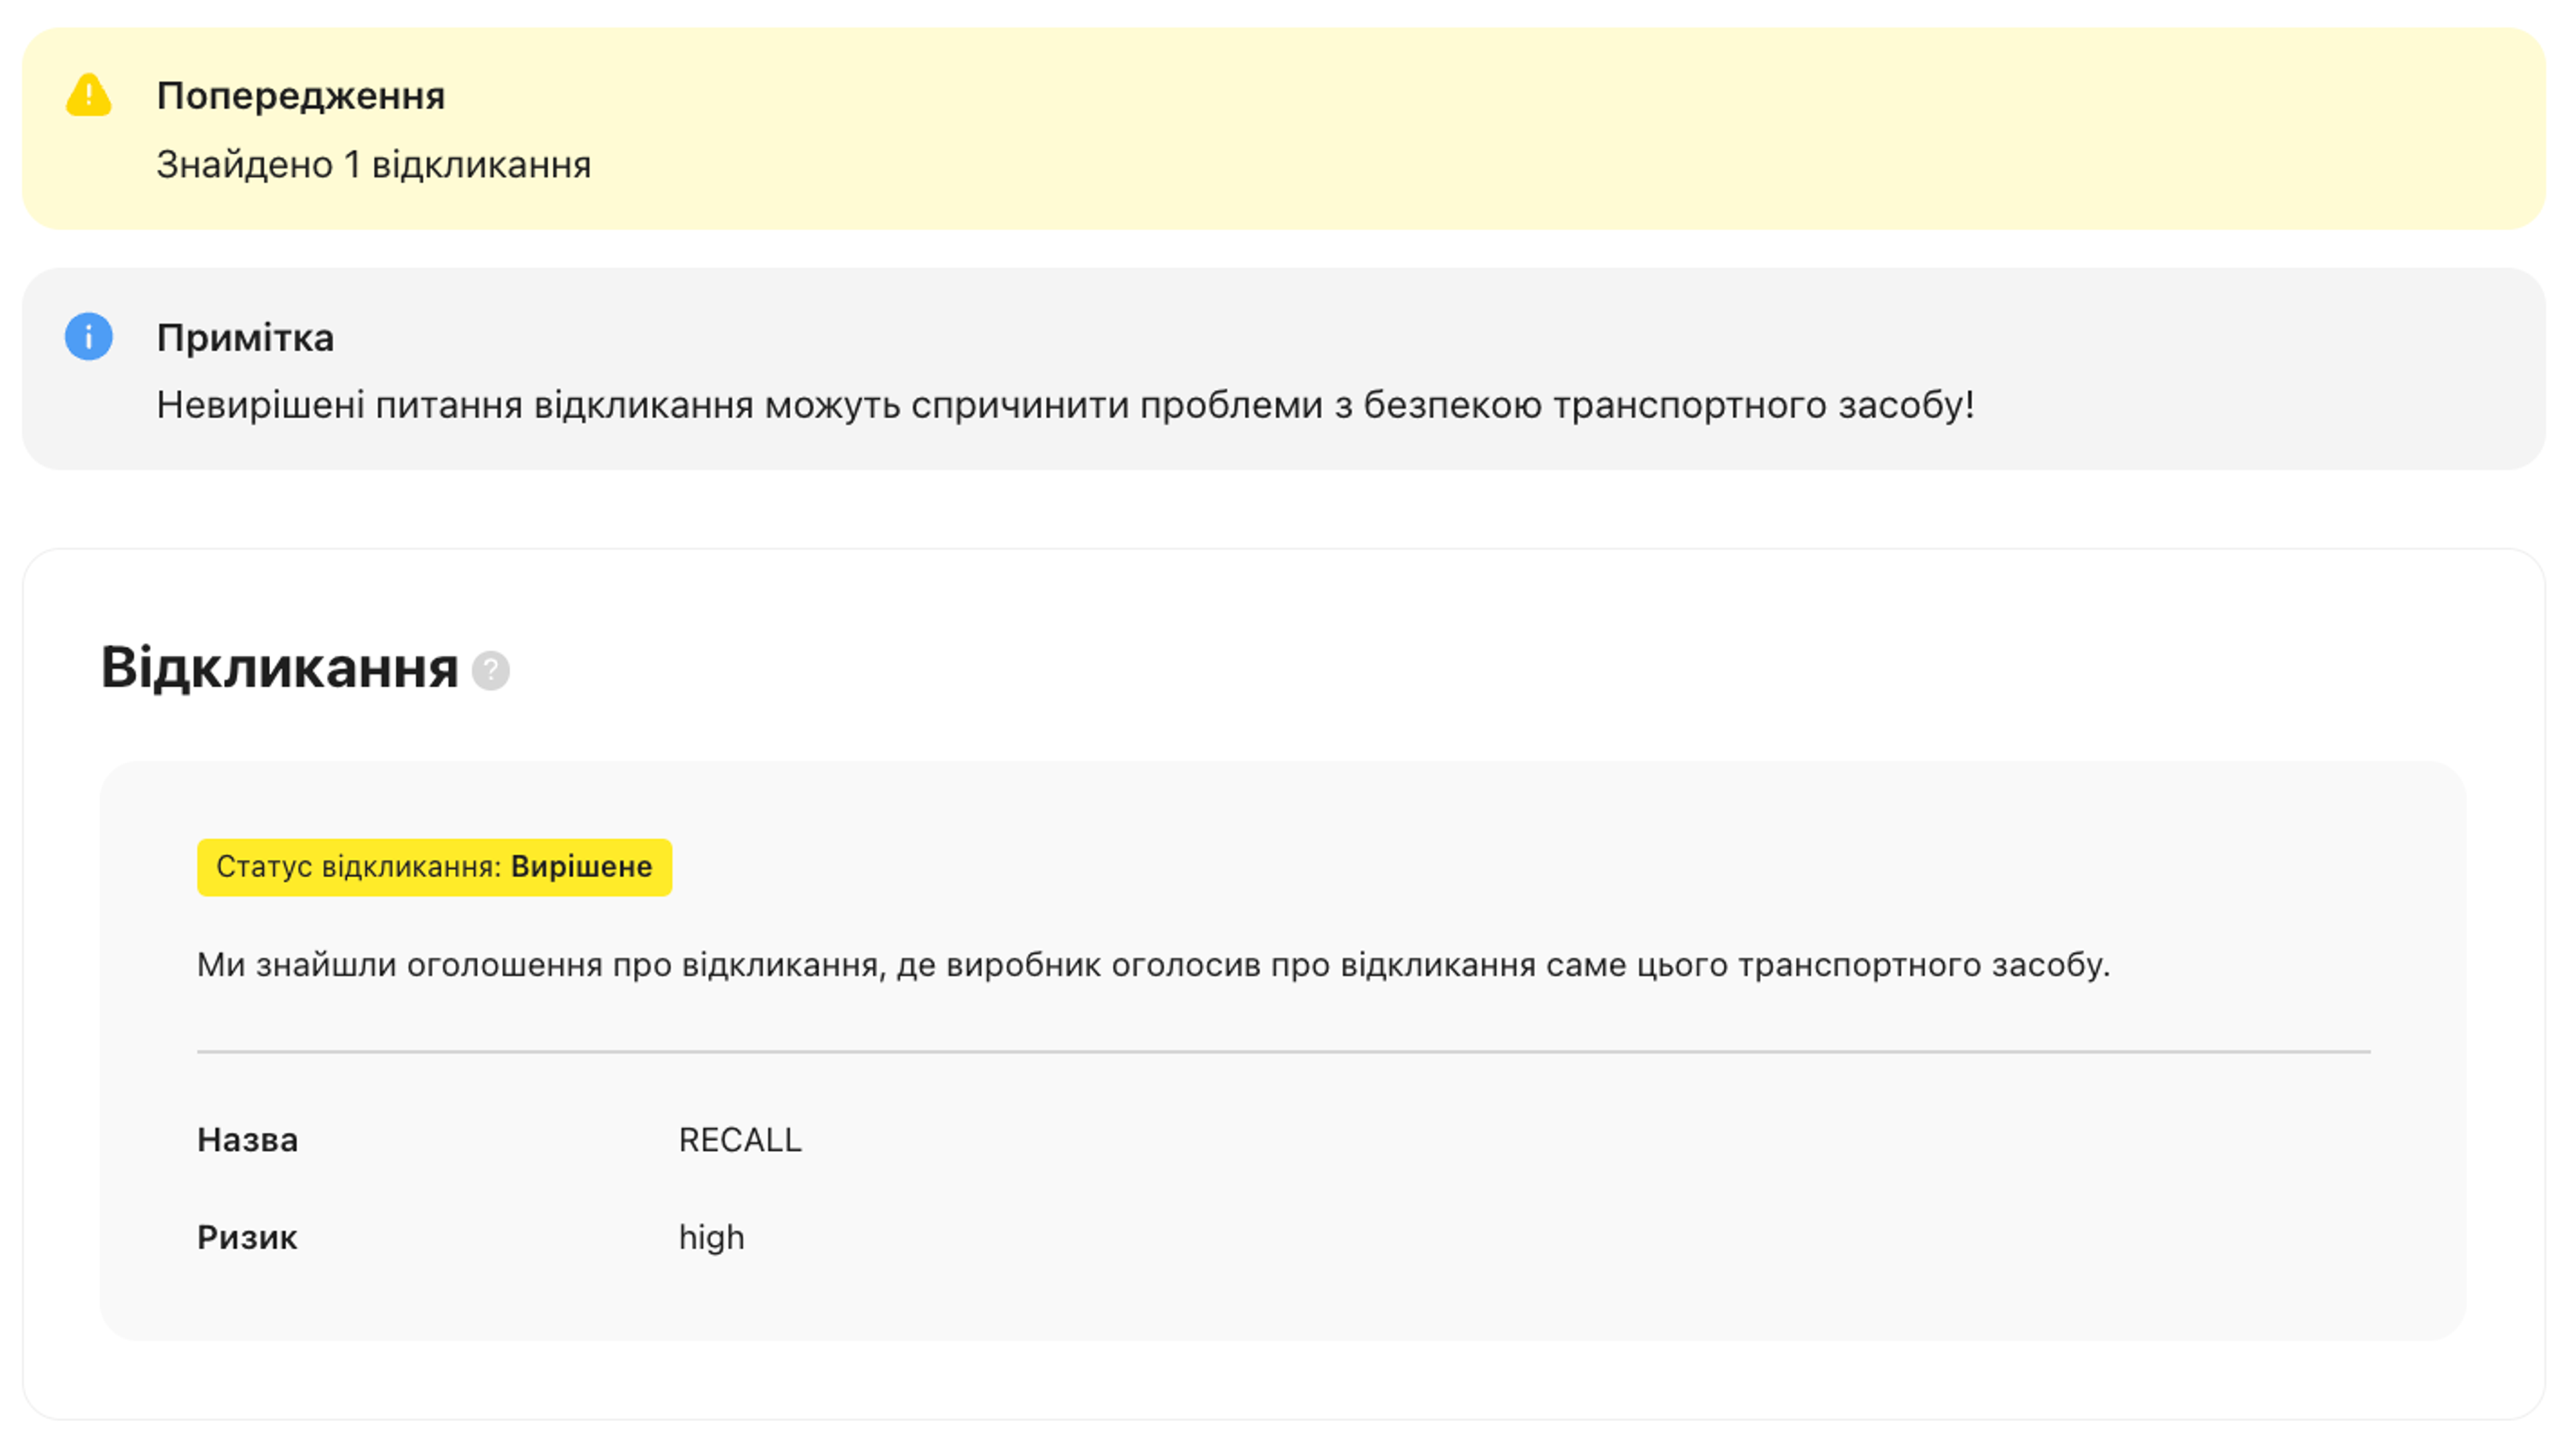
Task: Select the Примітка heading
Action: click(246, 337)
